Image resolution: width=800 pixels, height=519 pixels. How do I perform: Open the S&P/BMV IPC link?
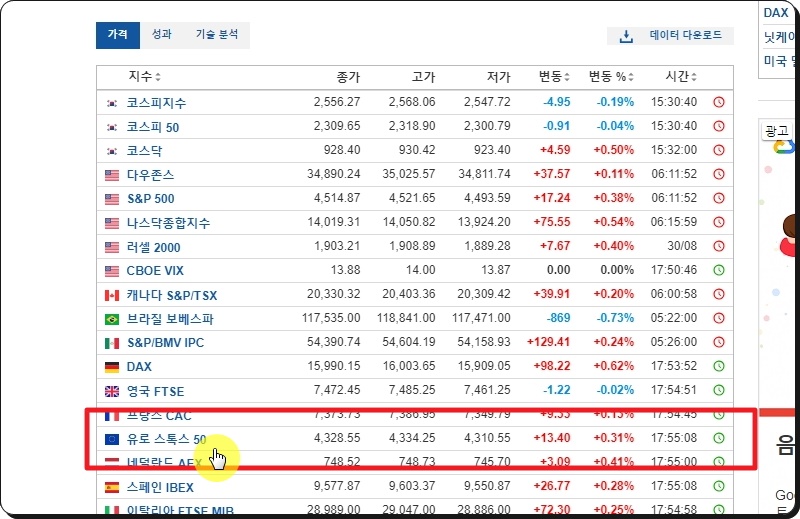165,342
